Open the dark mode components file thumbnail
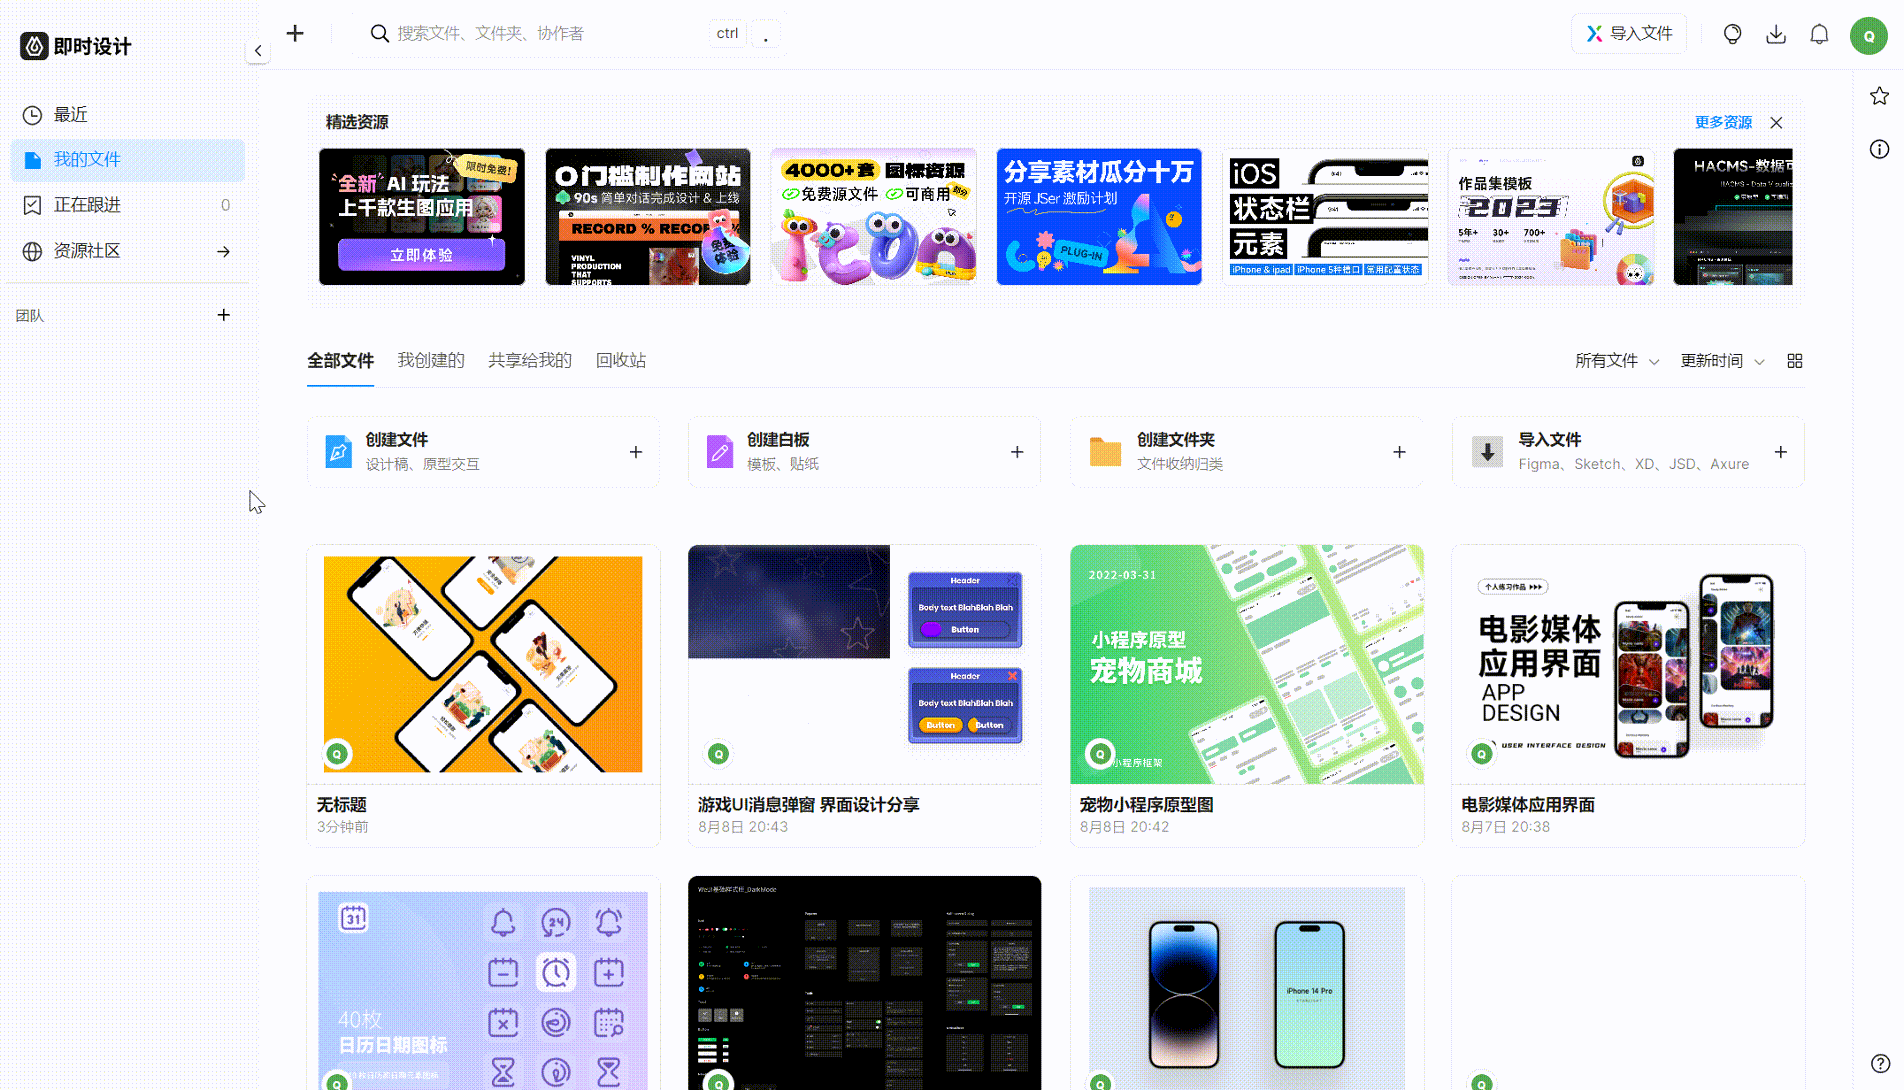The height and width of the screenshot is (1090, 1904). 865,983
